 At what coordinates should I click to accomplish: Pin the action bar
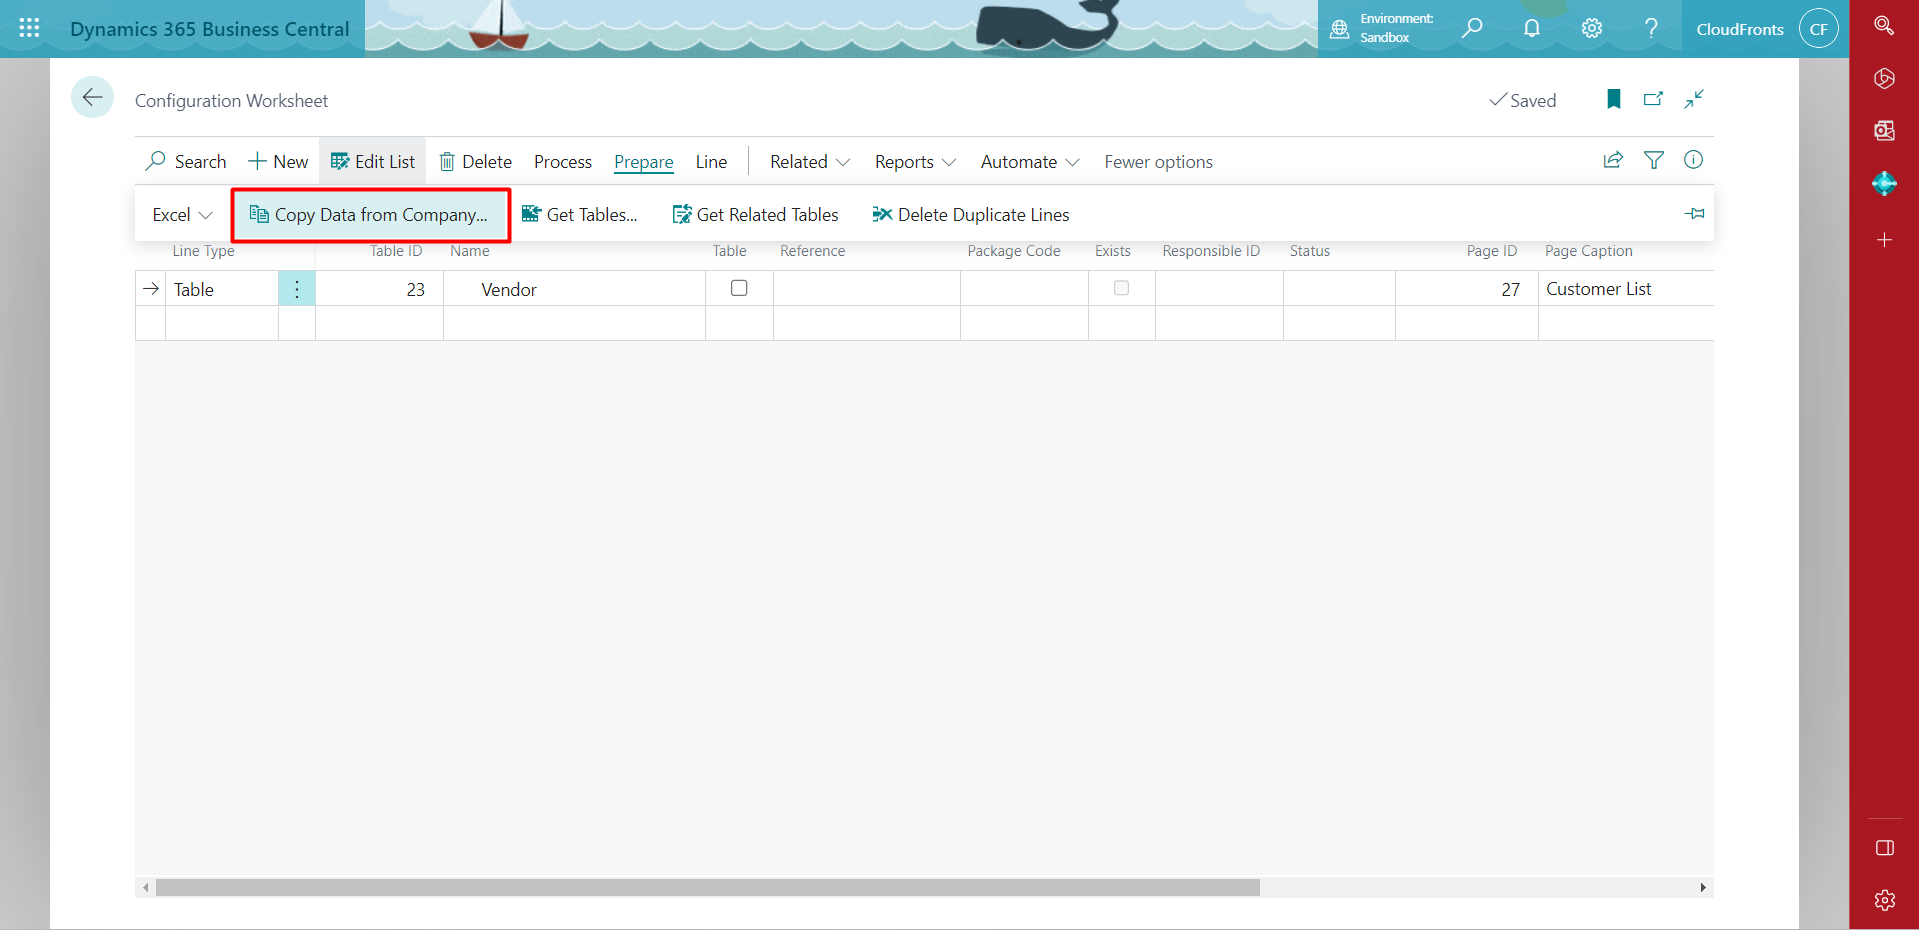(1694, 214)
